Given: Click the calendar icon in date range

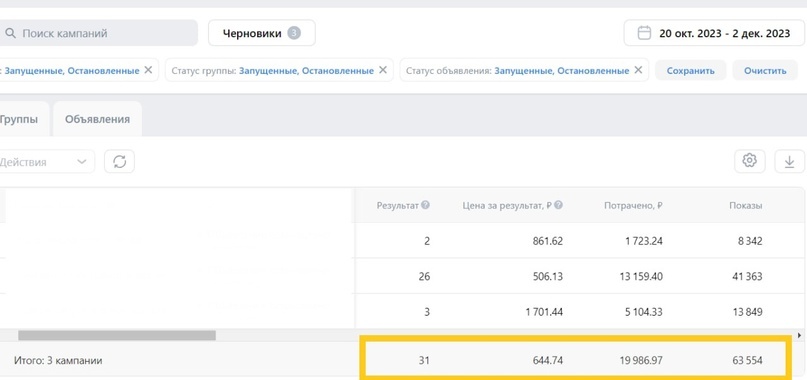Looking at the screenshot, I should click(644, 33).
